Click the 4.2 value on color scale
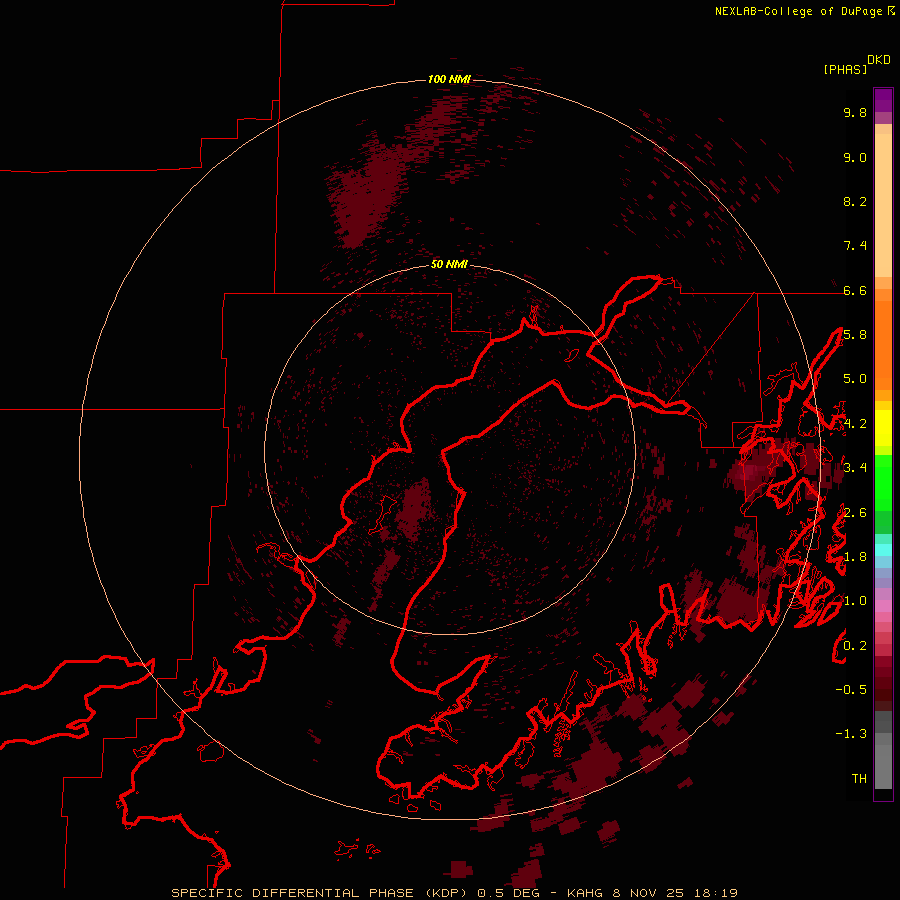This screenshot has width=900, height=900. coord(855,424)
